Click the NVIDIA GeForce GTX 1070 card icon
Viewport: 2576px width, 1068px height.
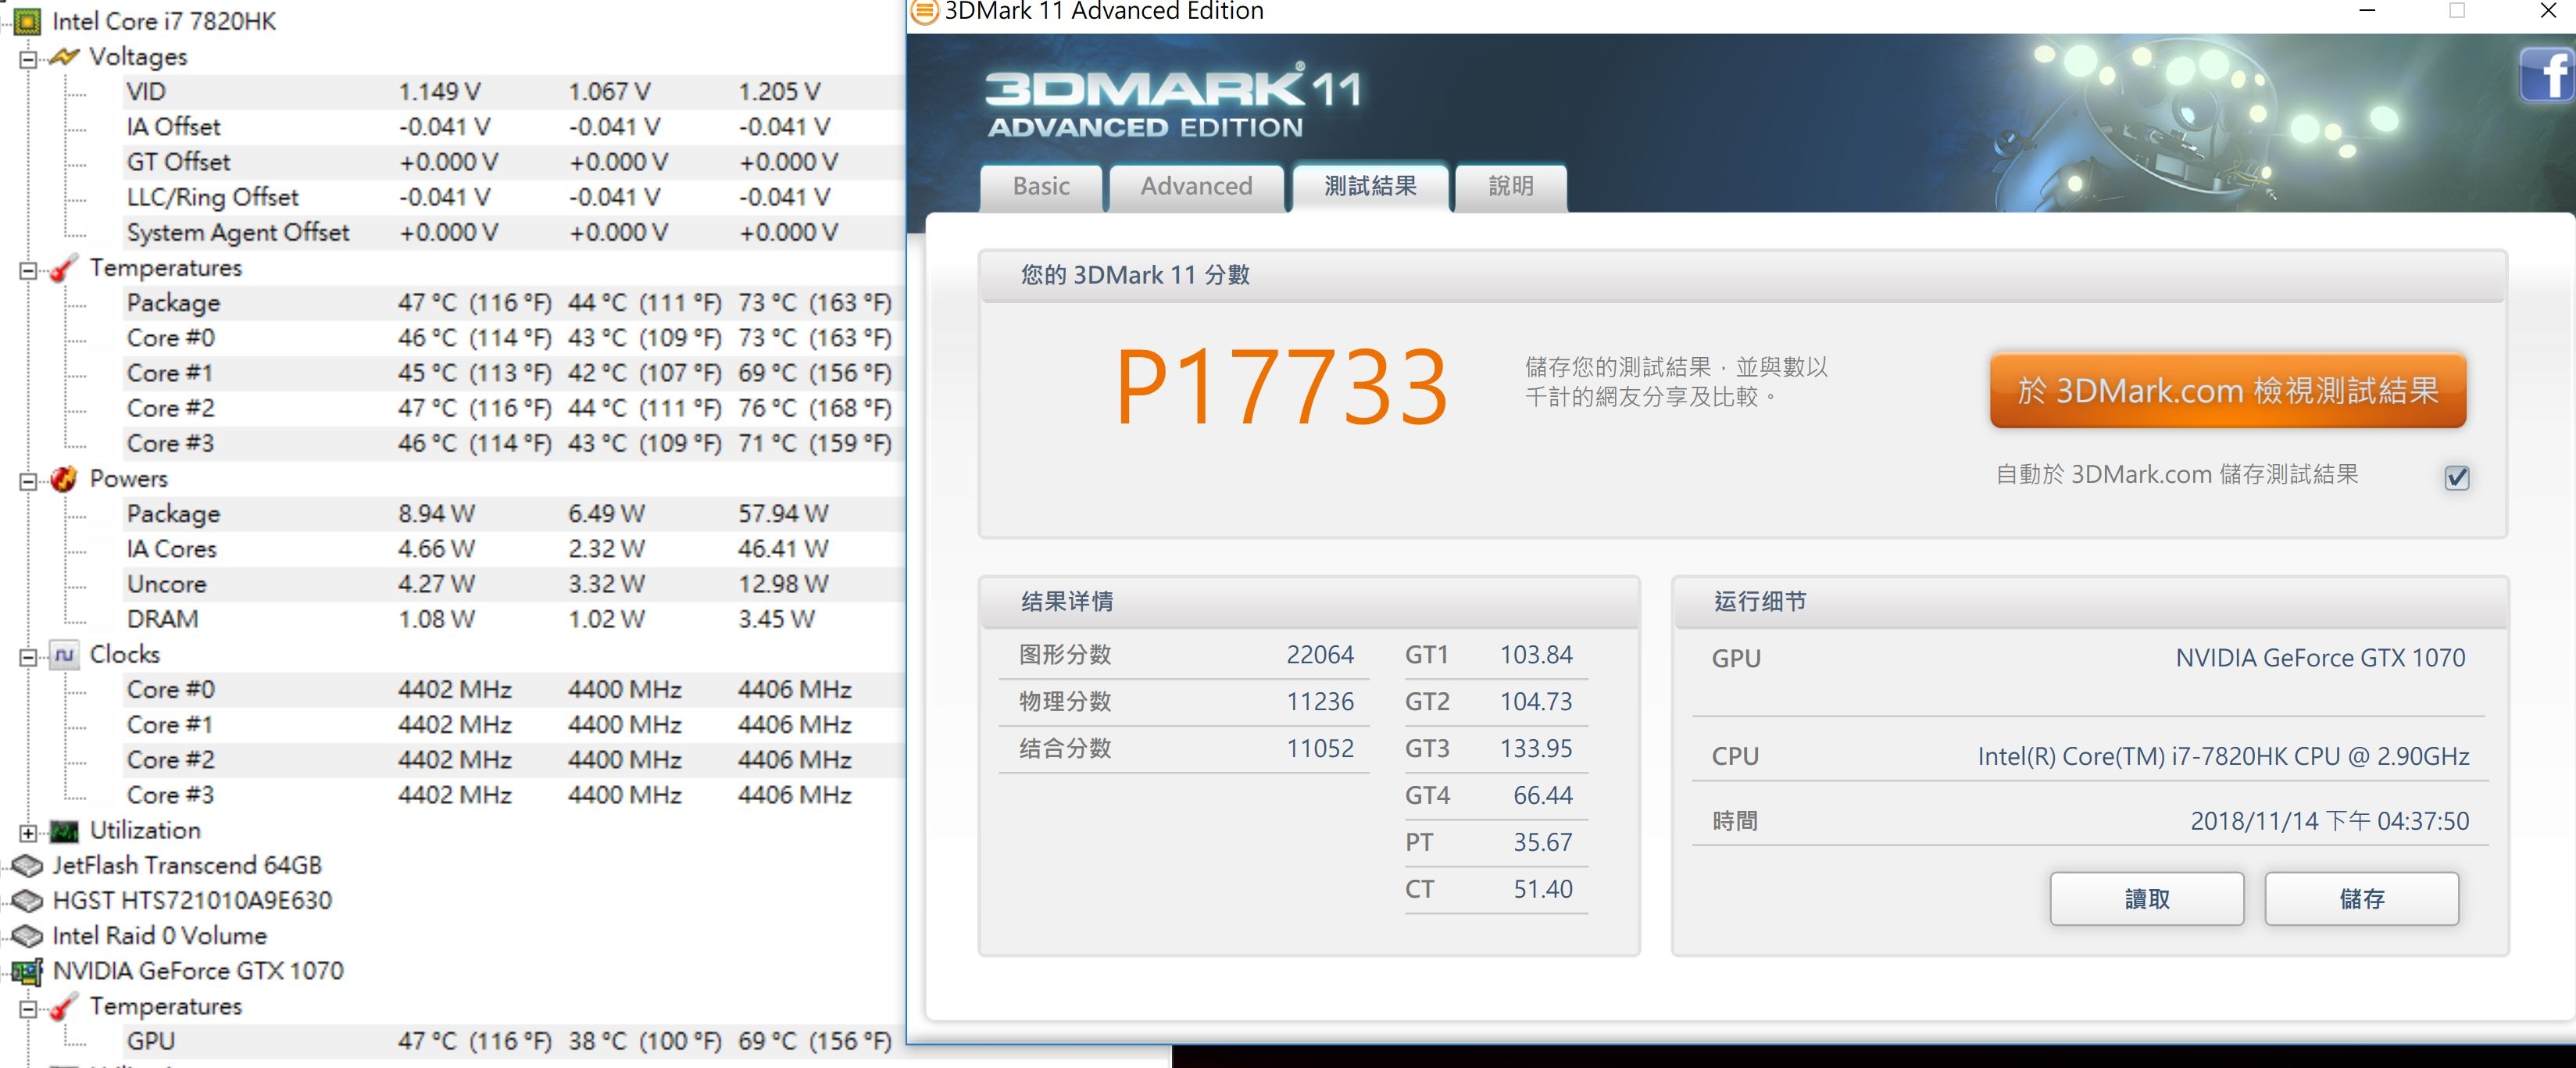pos(27,971)
